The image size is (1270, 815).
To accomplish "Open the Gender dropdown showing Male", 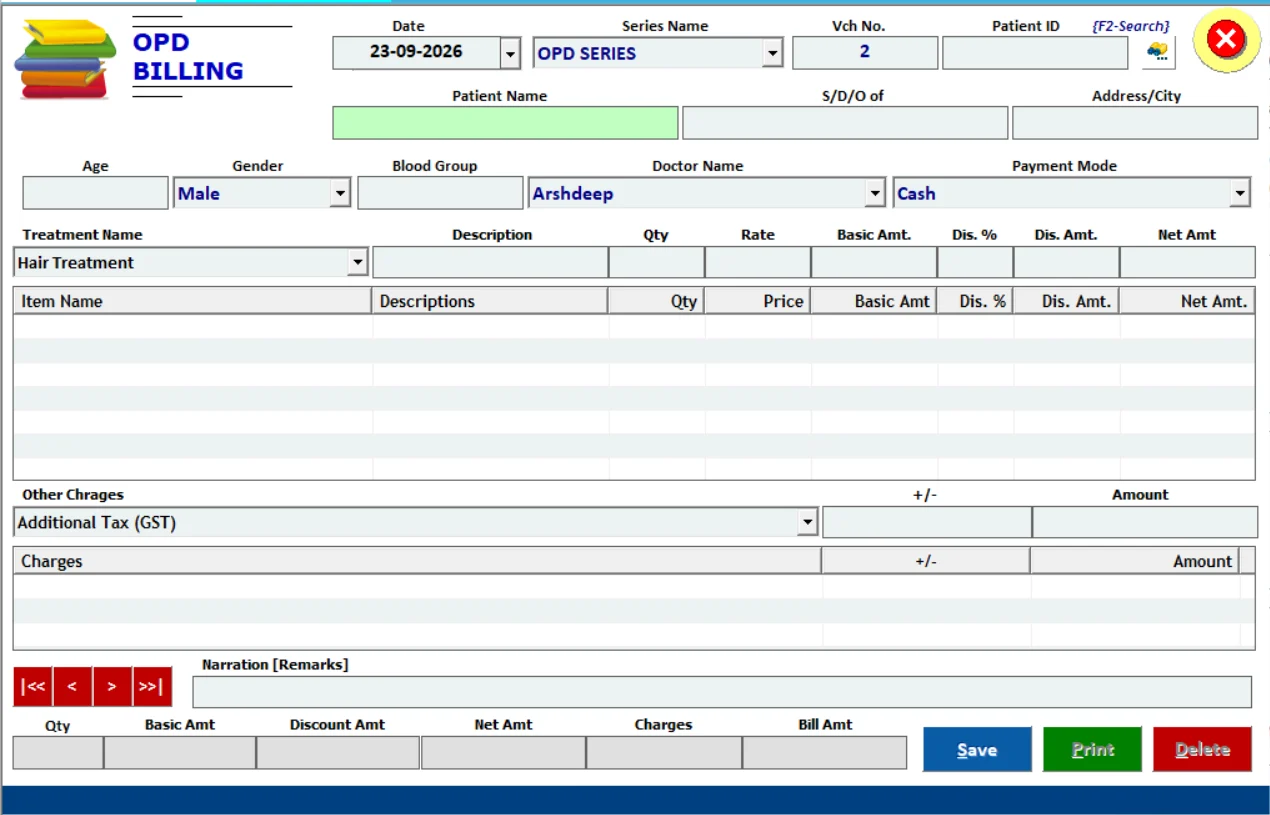I will click(x=340, y=193).
